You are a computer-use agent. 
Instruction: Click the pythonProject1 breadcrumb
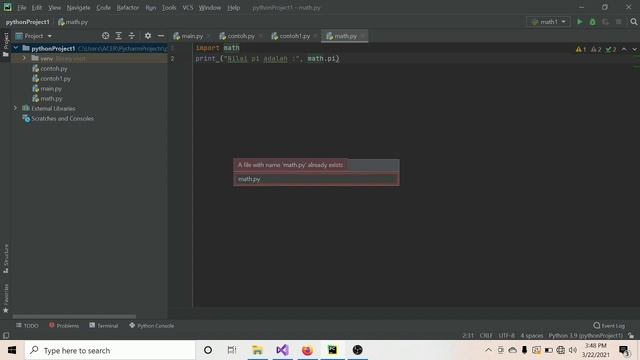[27, 22]
